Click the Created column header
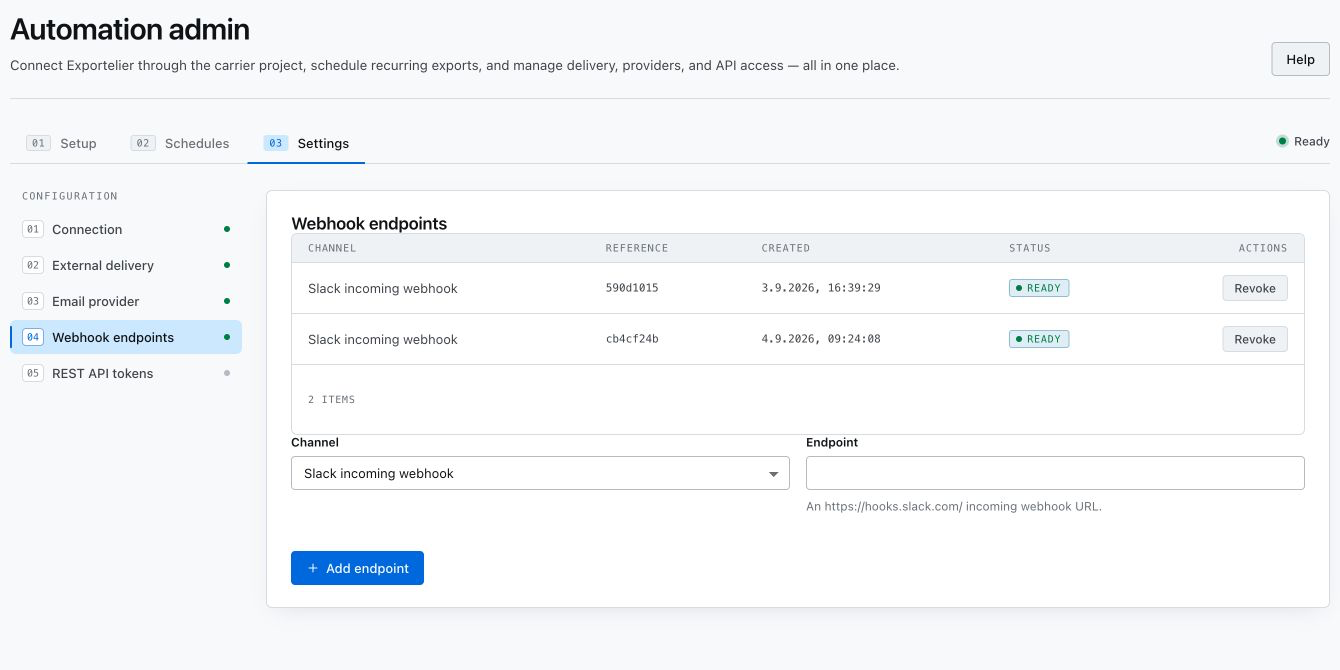The image size is (1340, 670). [786, 248]
